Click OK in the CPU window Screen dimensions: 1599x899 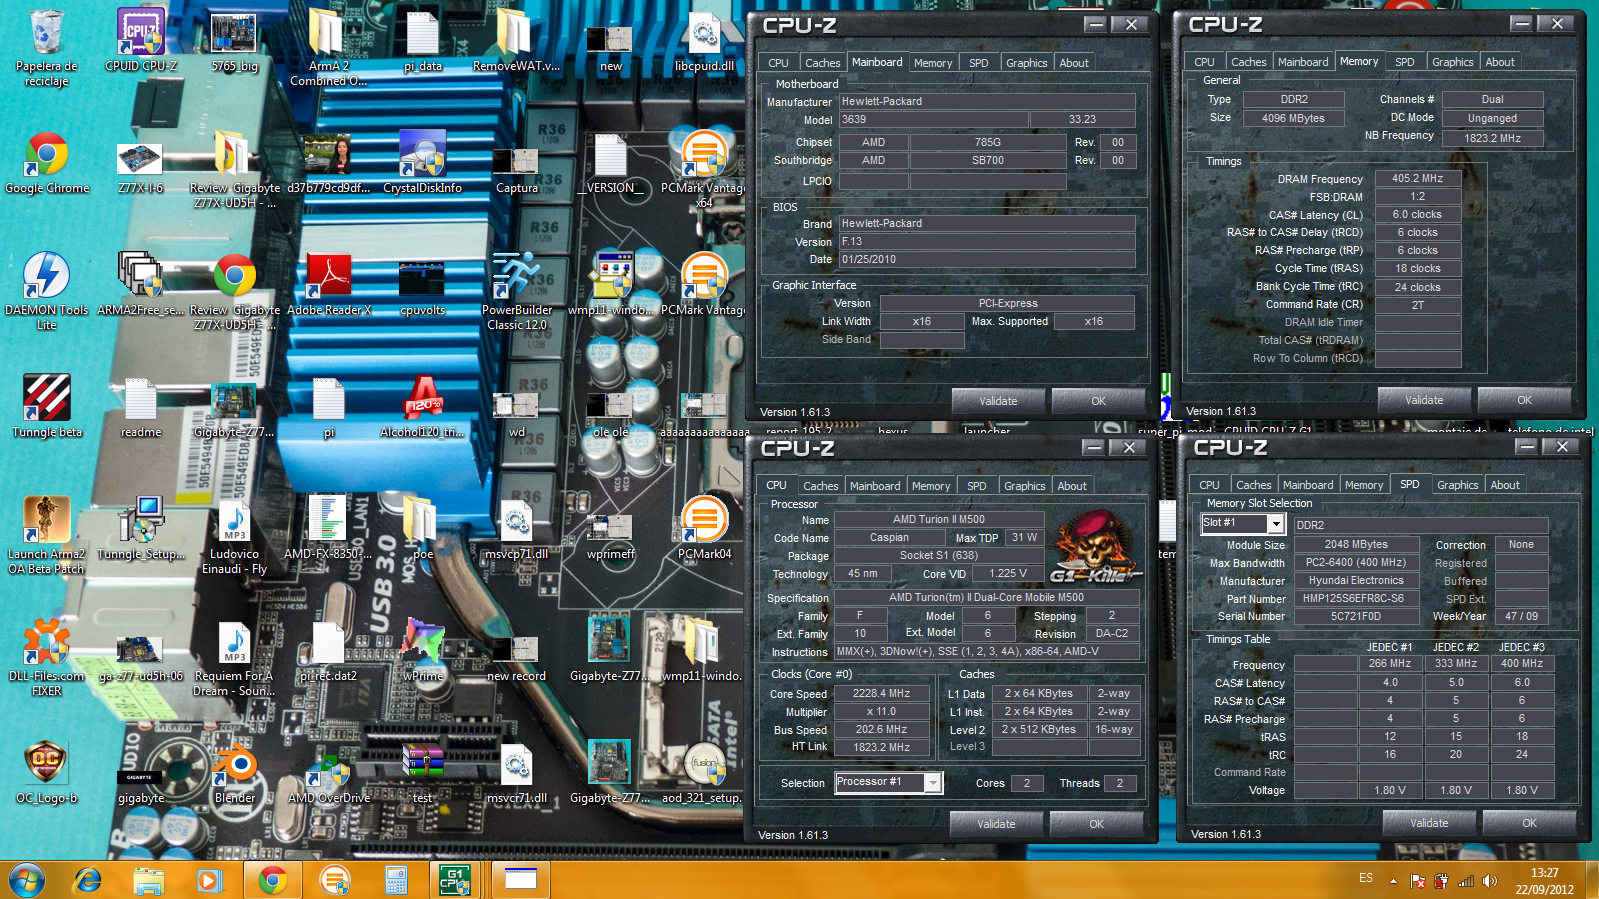tap(1096, 824)
